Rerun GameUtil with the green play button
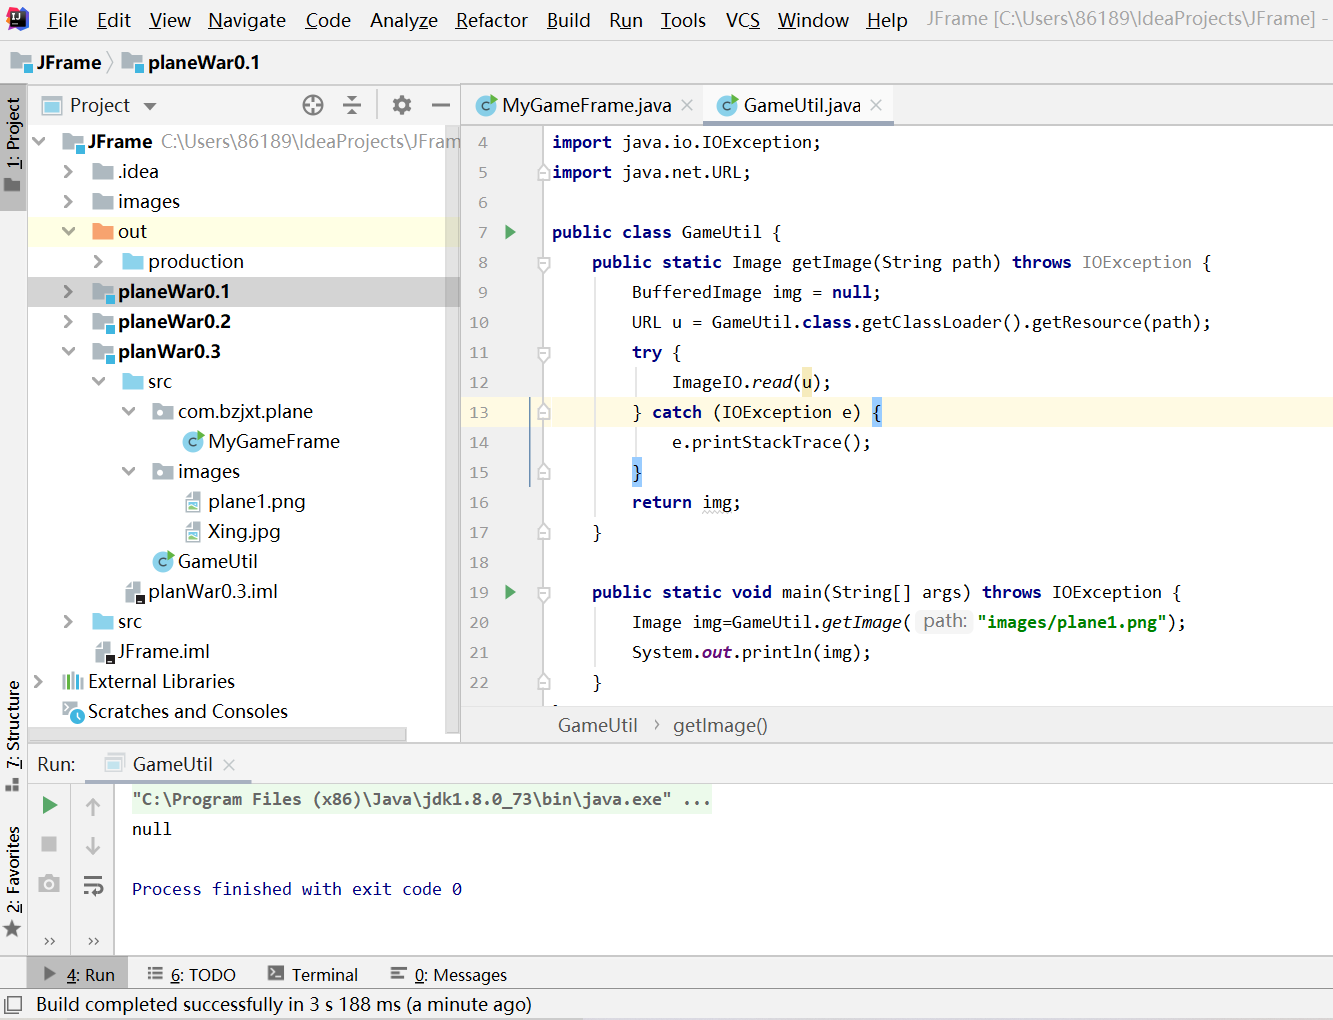The image size is (1333, 1020). pyautogui.click(x=49, y=805)
